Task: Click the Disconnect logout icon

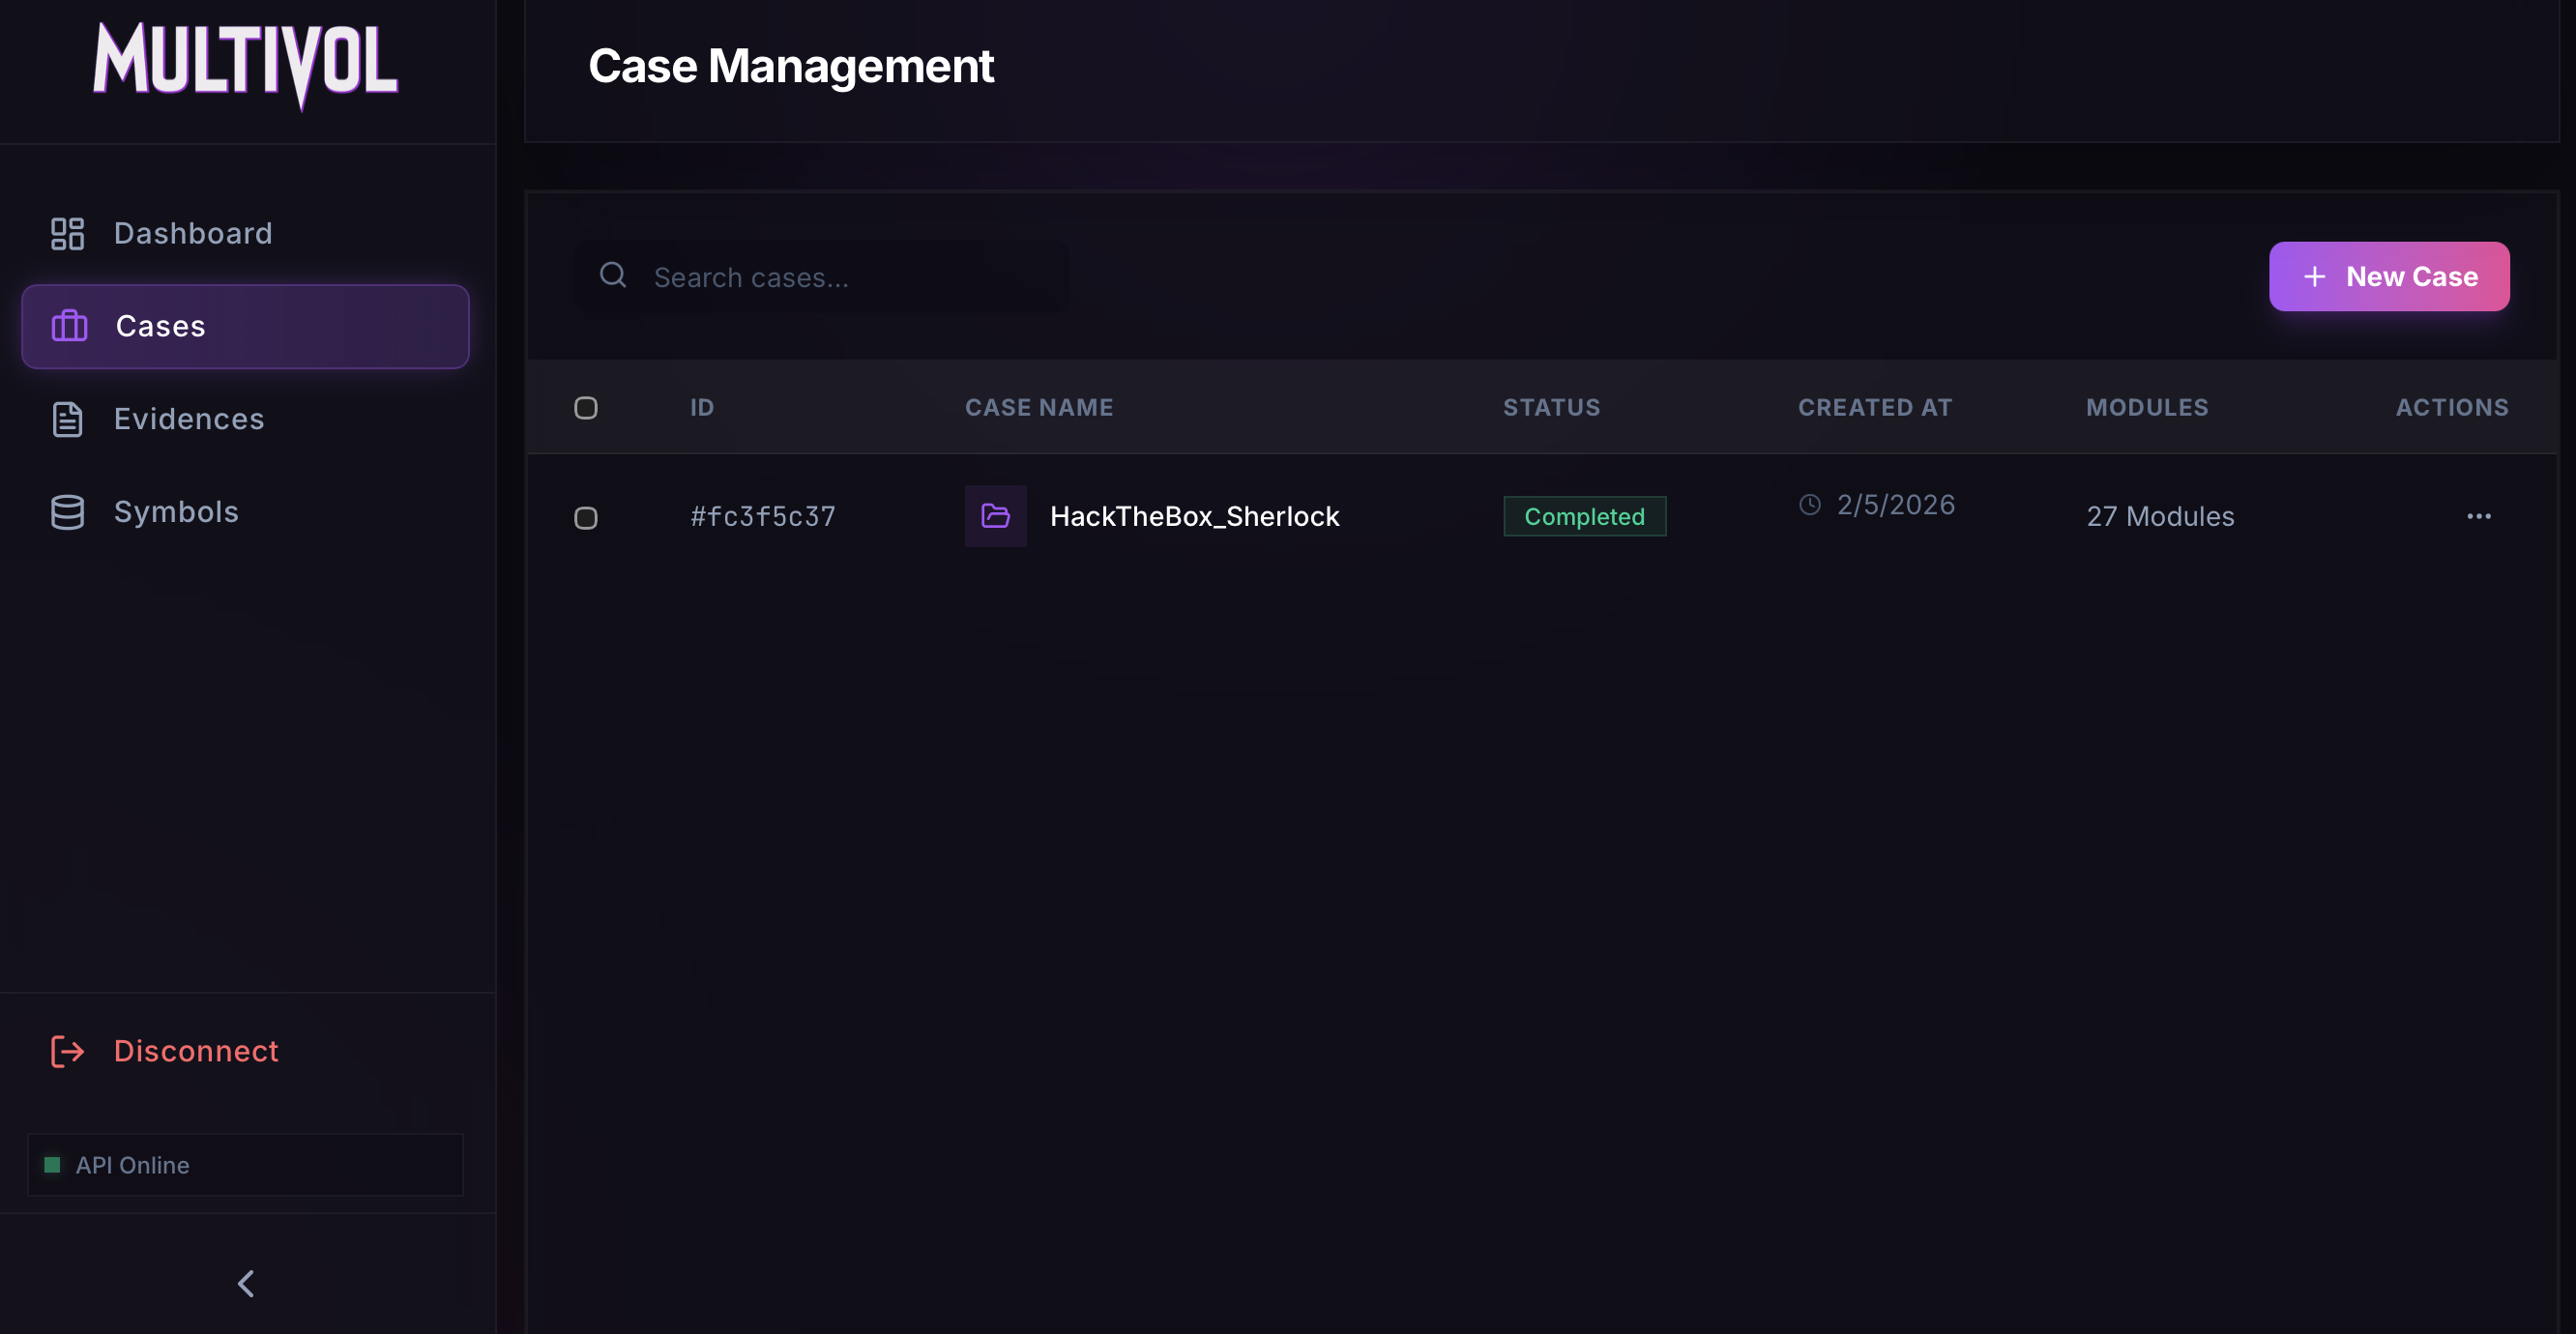Action: pos(67,1051)
